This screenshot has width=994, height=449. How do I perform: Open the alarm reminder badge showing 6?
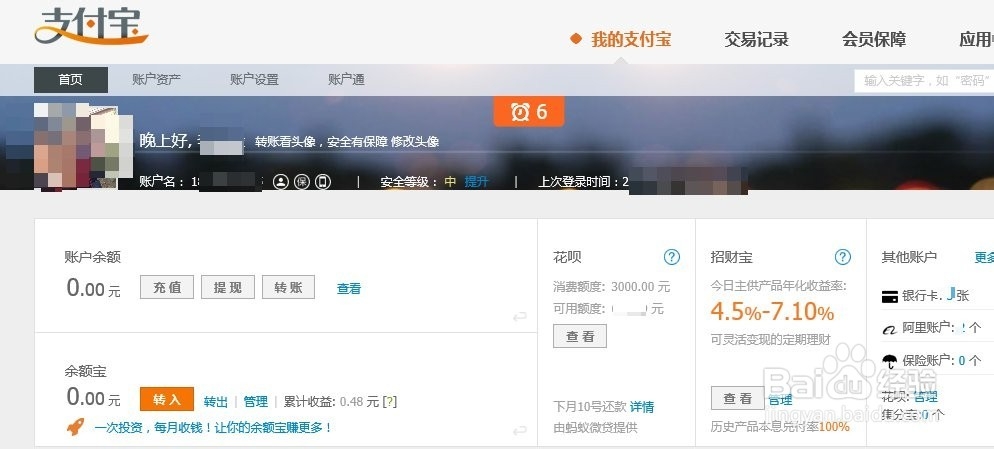point(529,112)
